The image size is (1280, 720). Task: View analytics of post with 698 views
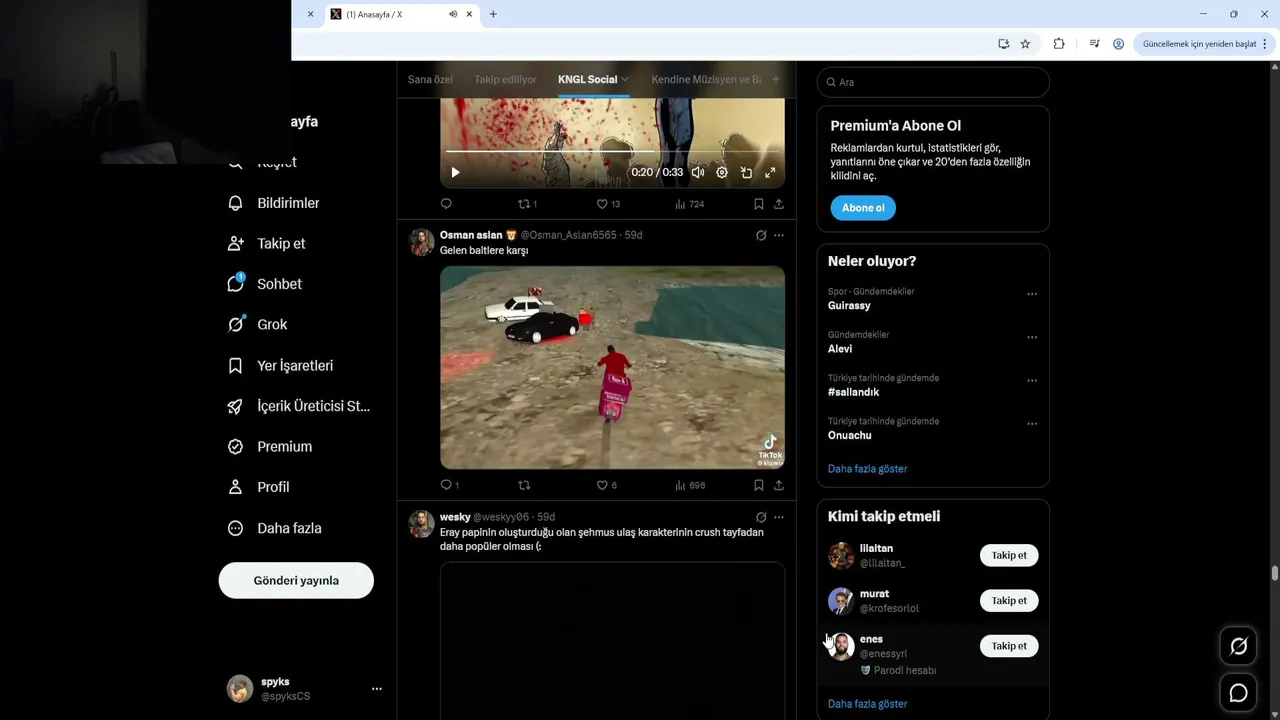tap(690, 485)
